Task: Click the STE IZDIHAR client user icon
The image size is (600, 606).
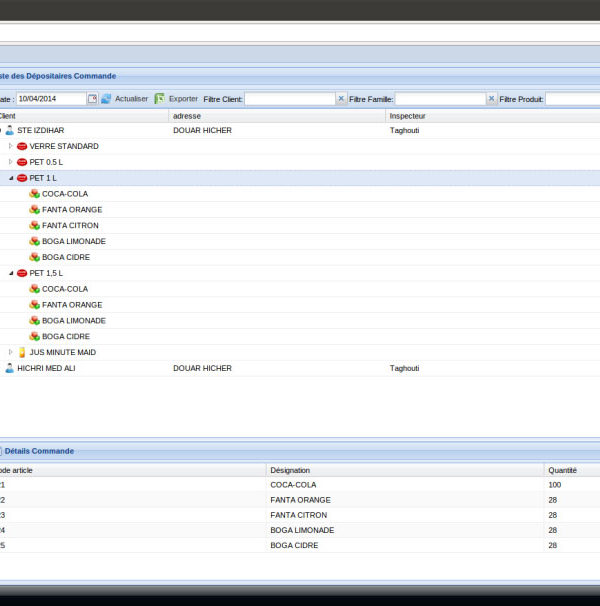Action: [10, 130]
